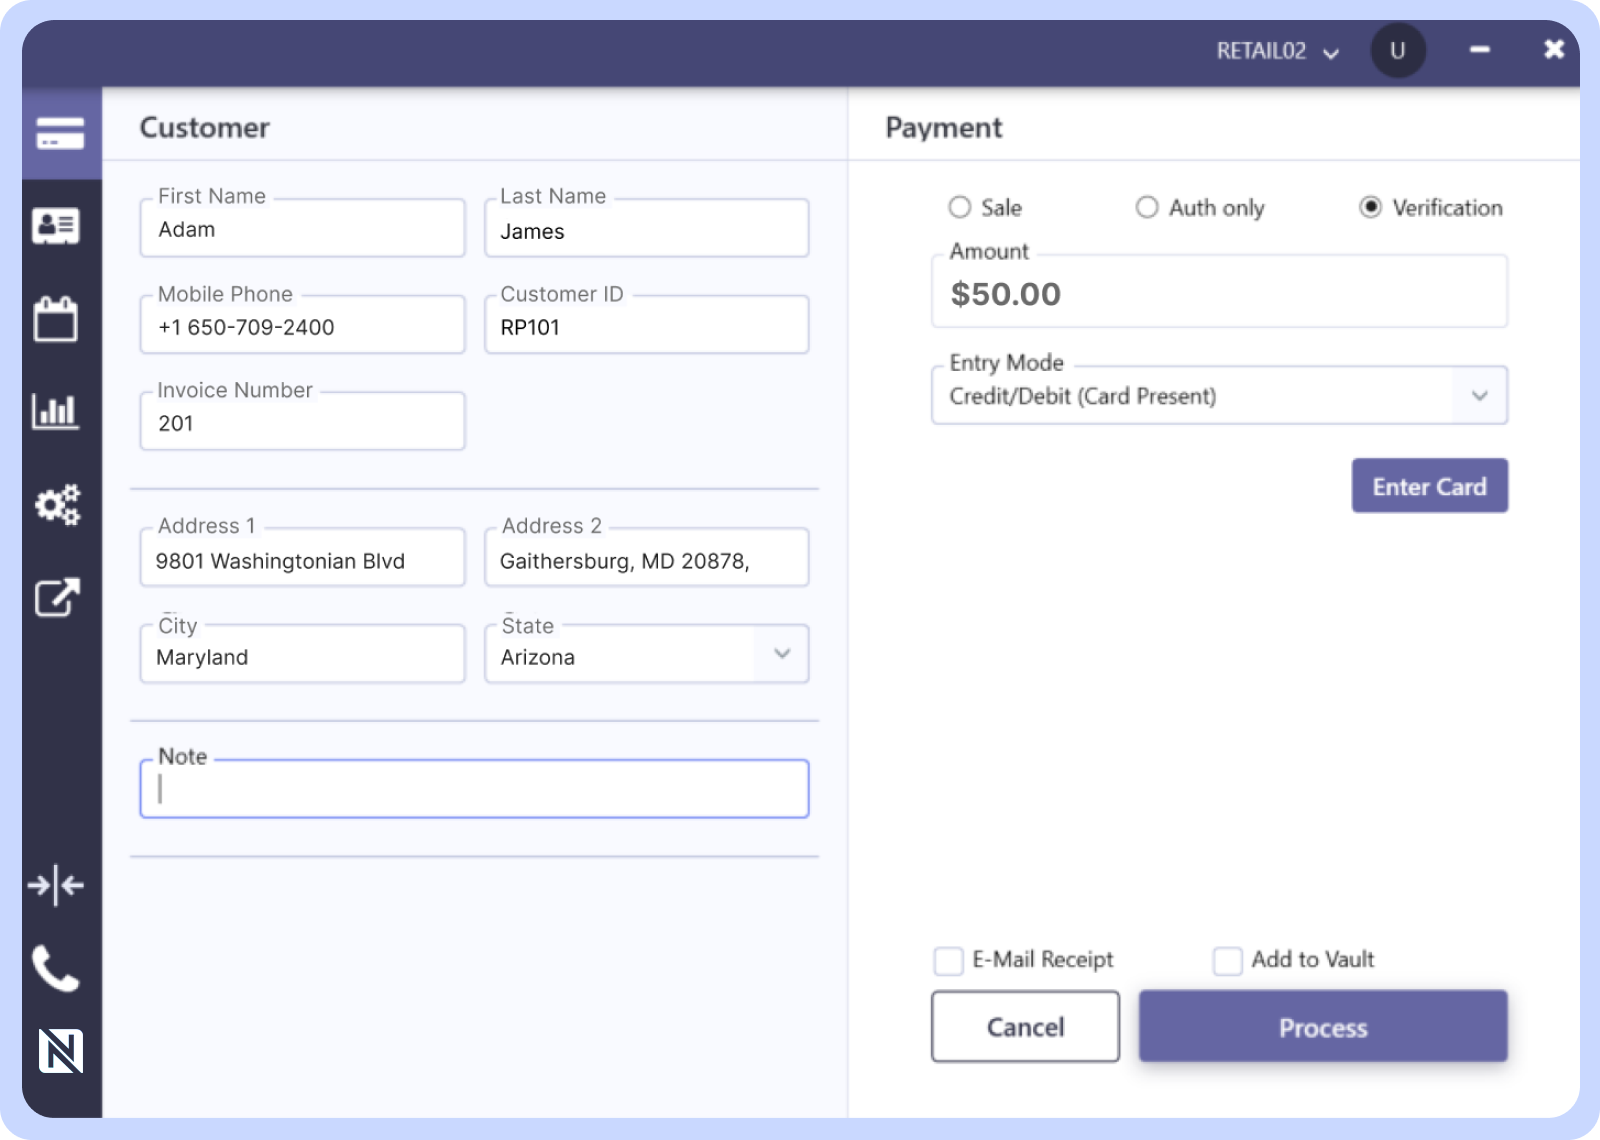Edit the First Name field

303,228
